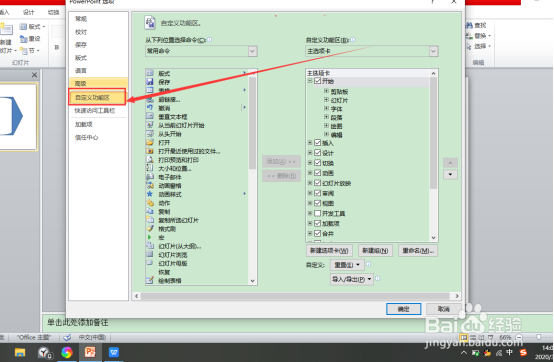
Task: Open the 信任中心 trust center category
Action: pos(86,137)
